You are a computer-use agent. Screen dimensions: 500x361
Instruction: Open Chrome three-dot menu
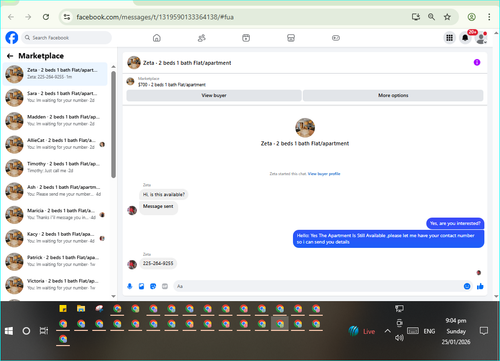pos(489,17)
